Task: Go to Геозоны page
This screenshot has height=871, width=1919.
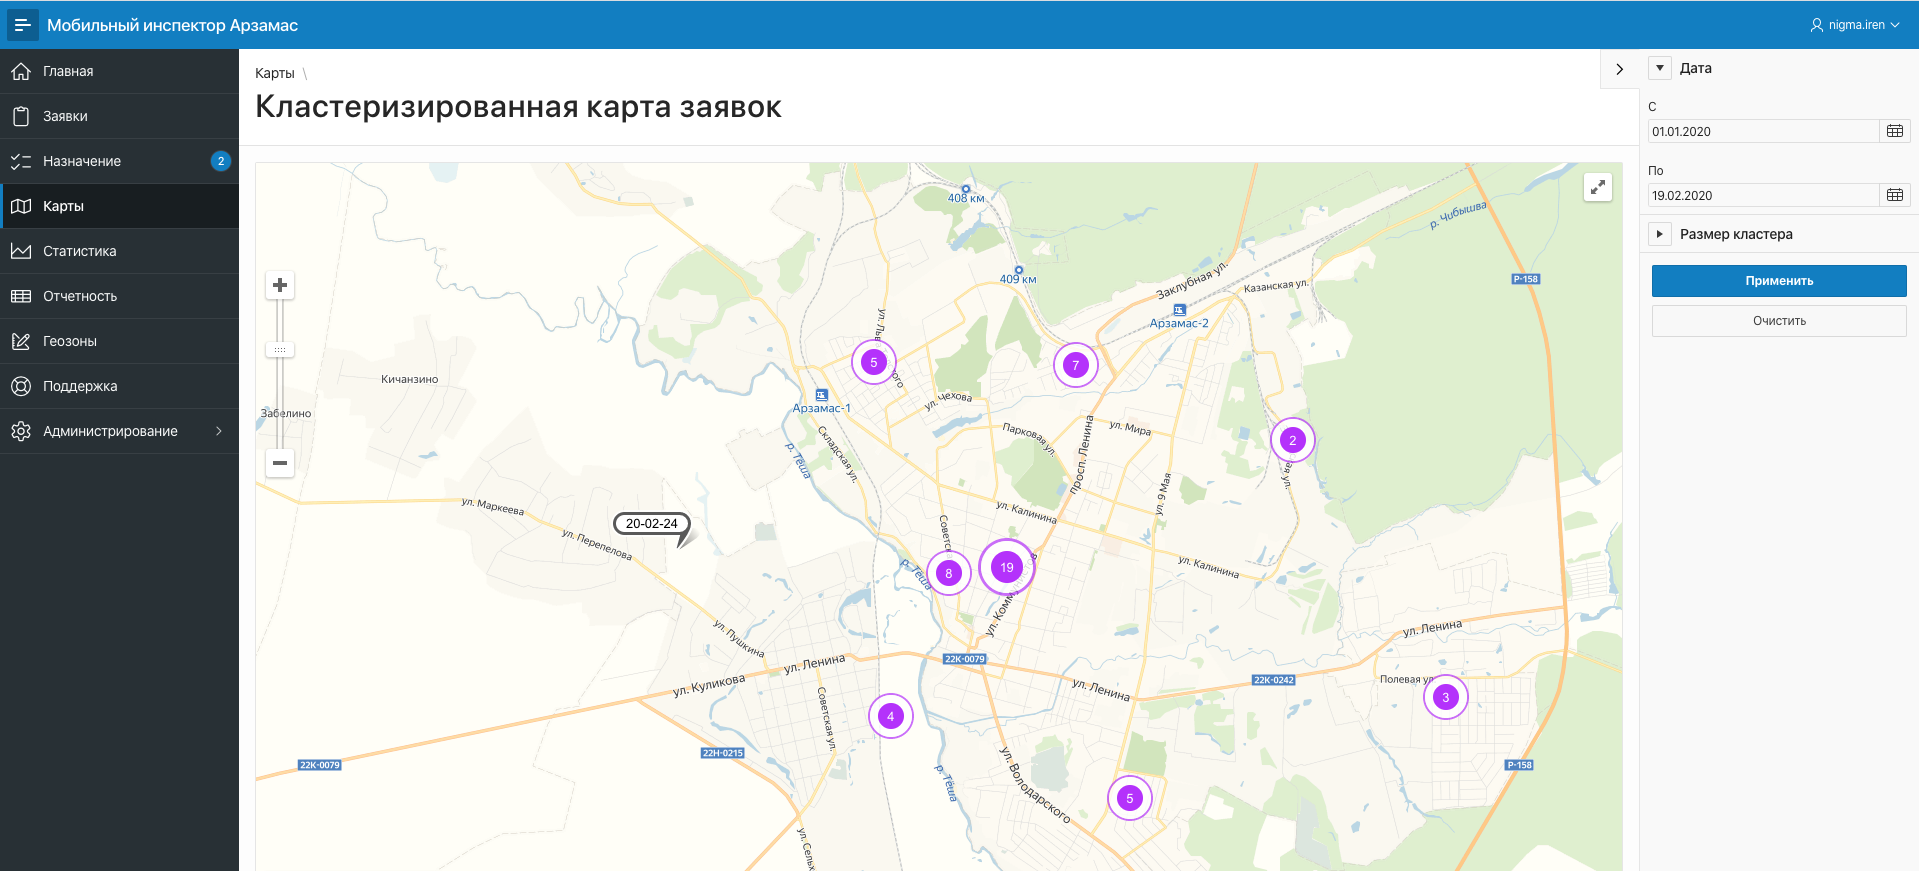Action: pyautogui.click(x=119, y=341)
